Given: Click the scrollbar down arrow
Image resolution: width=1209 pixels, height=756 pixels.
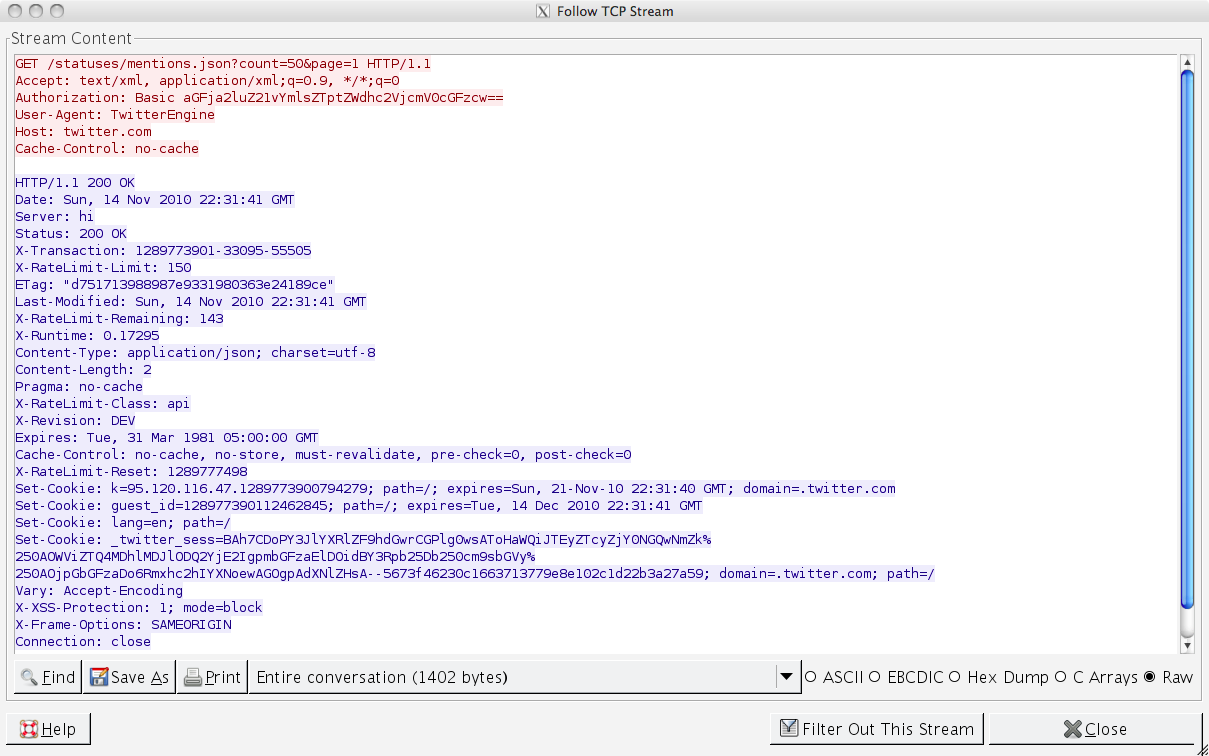Looking at the screenshot, I should click(x=1188, y=645).
